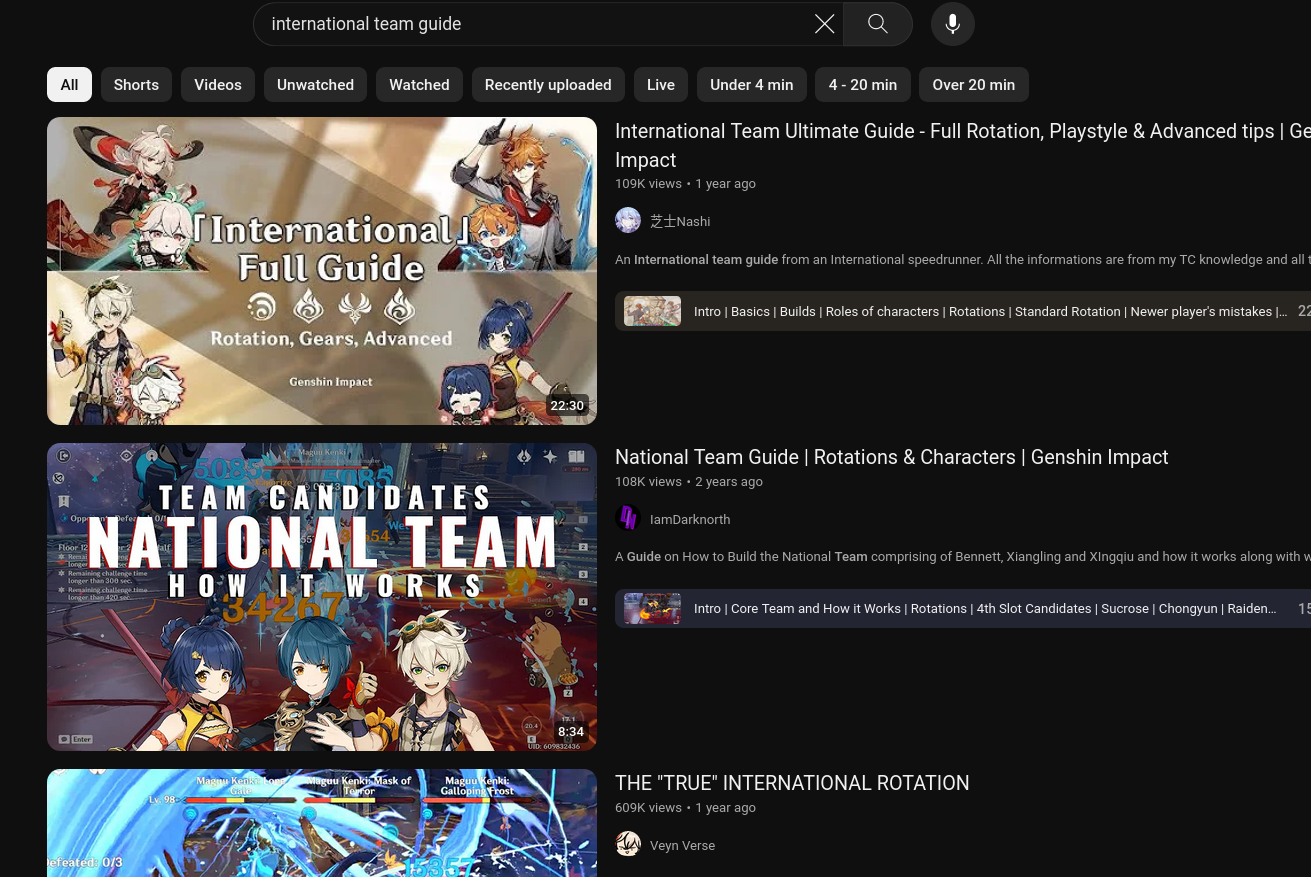Select the All filter chip
Screen dimensions: 1311x877
click(69, 85)
